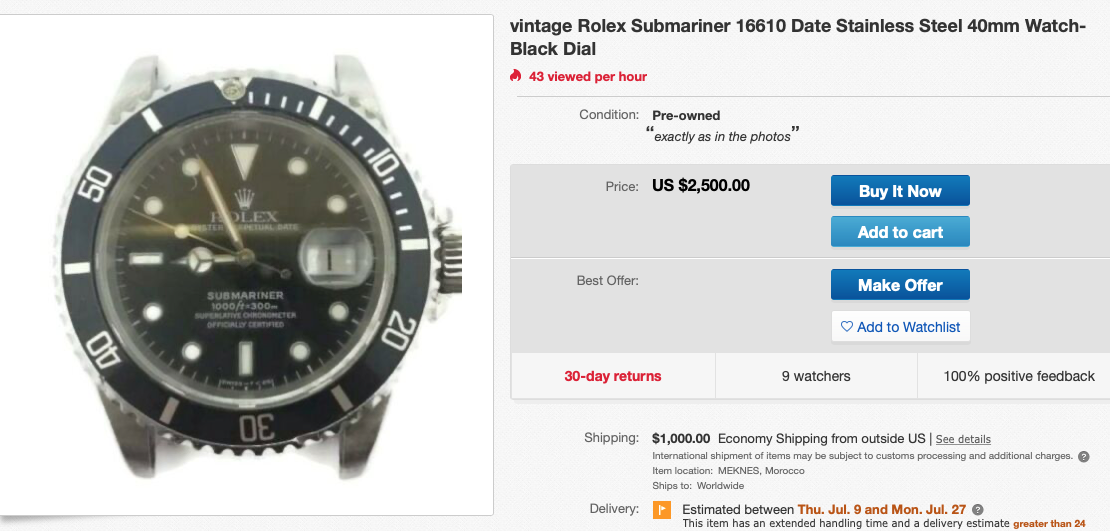
Task: Click the orange delivery flag icon
Action: click(x=662, y=510)
